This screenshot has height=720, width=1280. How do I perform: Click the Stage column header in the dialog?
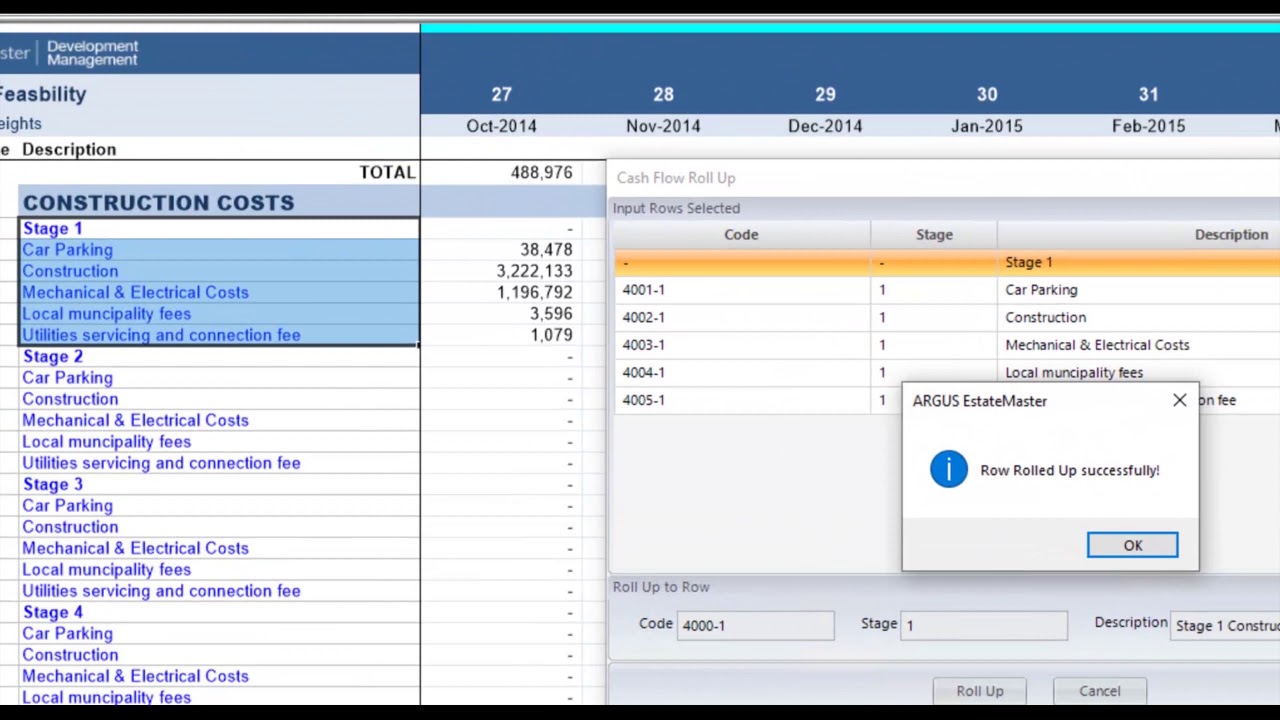[934, 234]
